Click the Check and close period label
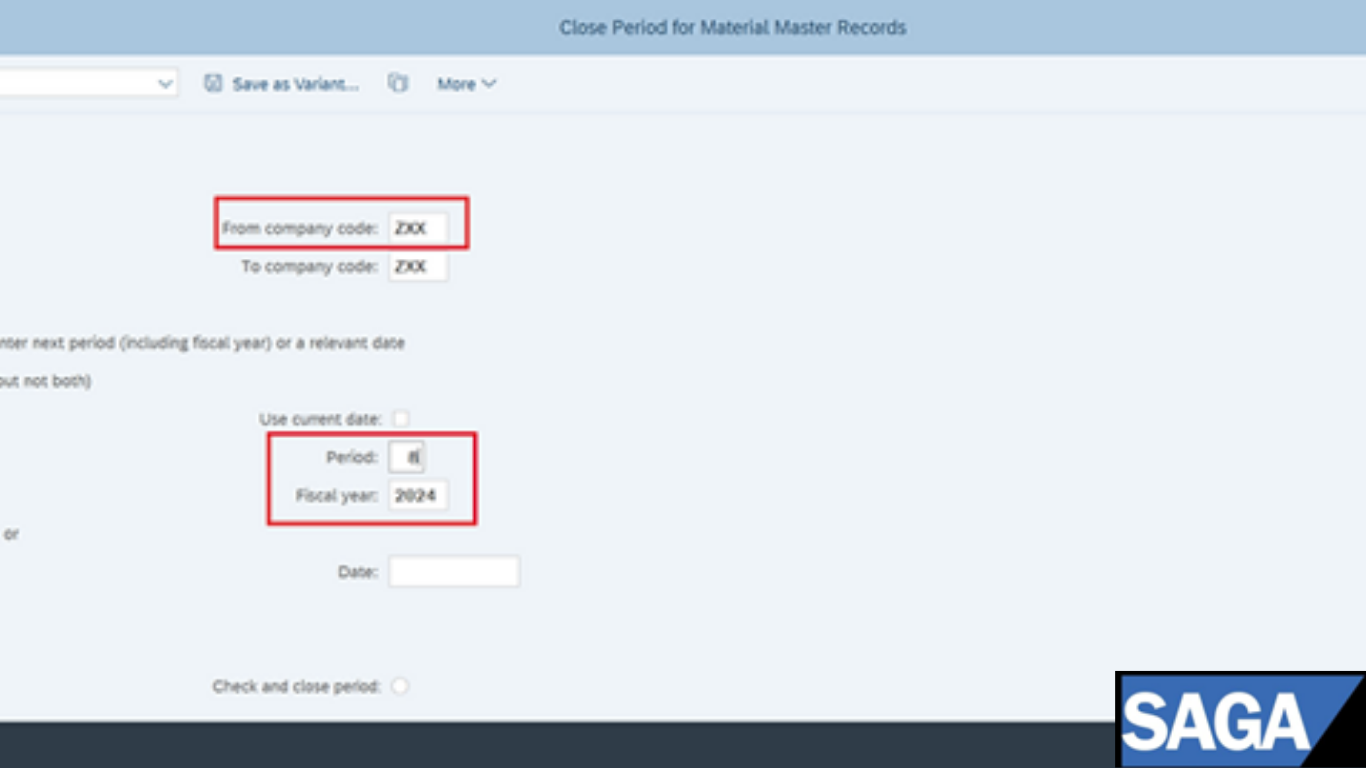The width and height of the screenshot is (1366, 768). tap(296, 686)
